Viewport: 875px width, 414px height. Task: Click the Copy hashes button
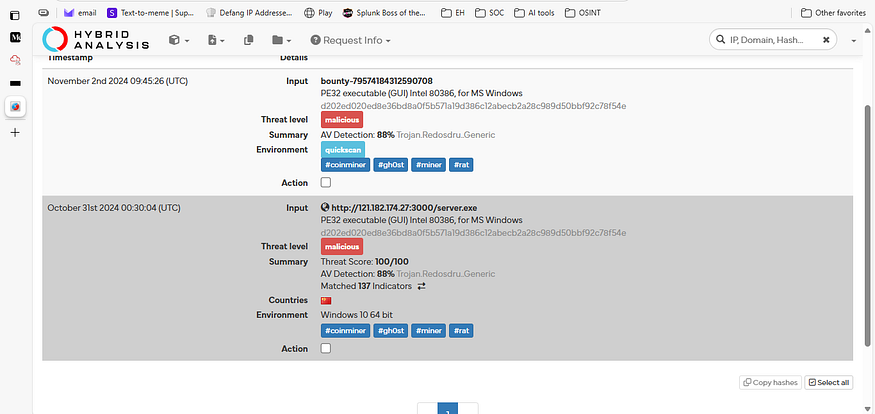[x=770, y=382]
